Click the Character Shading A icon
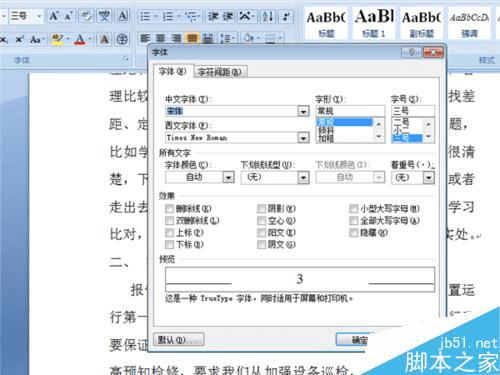 click(104, 40)
